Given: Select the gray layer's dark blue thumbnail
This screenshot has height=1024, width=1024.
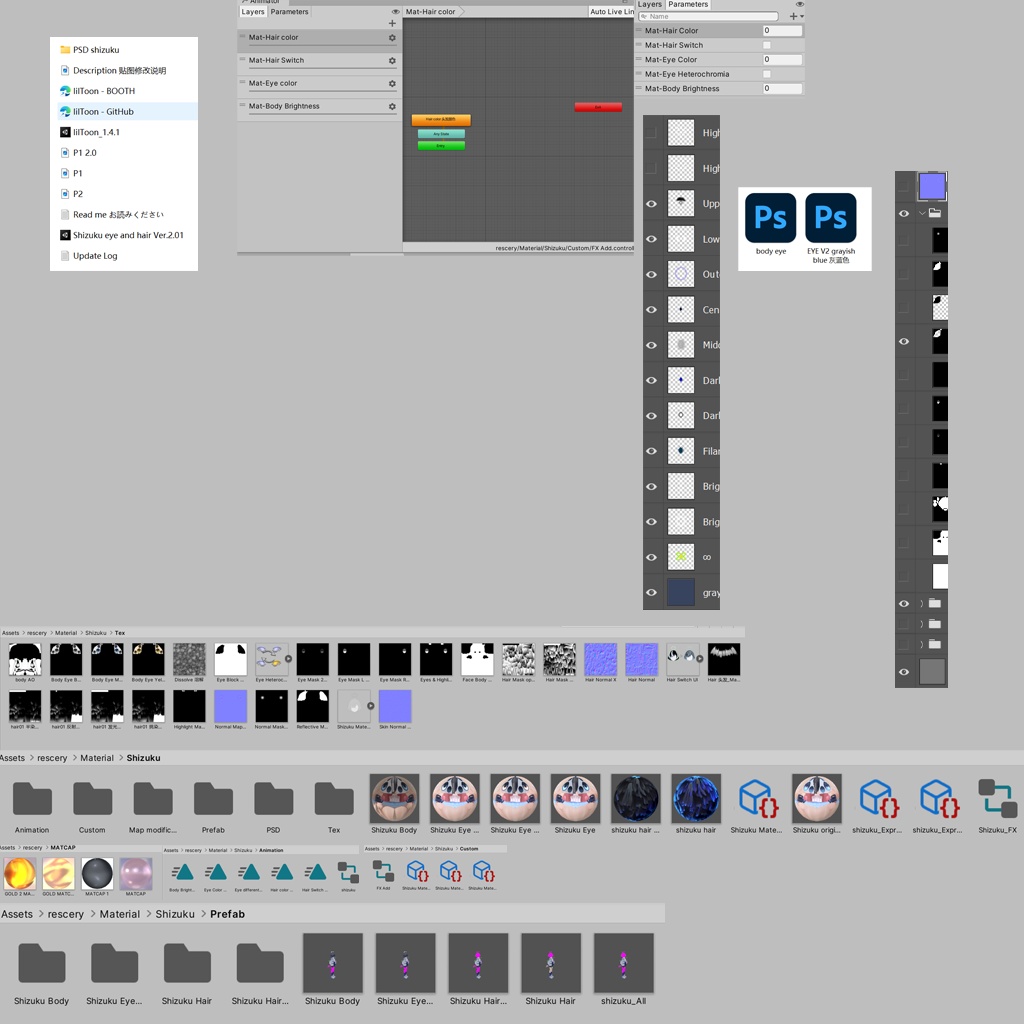Looking at the screenshot, I should pos(680,592).
